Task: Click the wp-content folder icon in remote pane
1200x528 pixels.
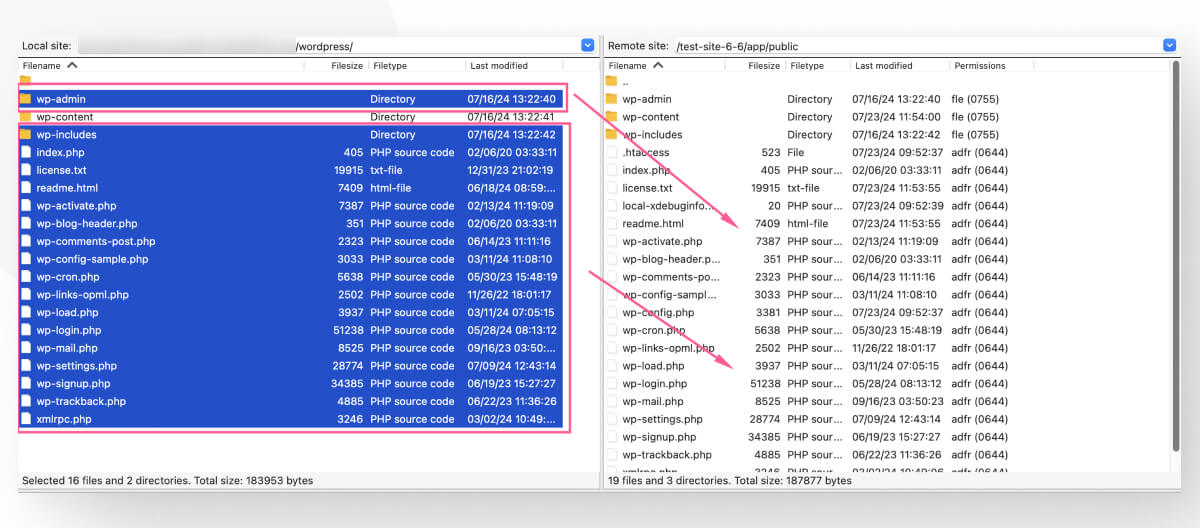Action: [611, 117]
